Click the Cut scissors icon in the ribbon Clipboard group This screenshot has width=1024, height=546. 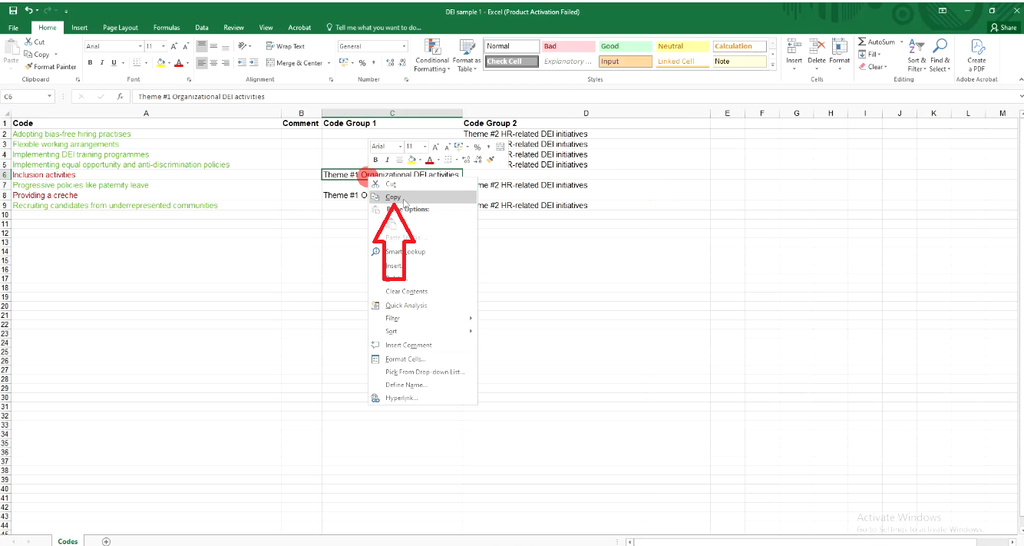[28, 42]
